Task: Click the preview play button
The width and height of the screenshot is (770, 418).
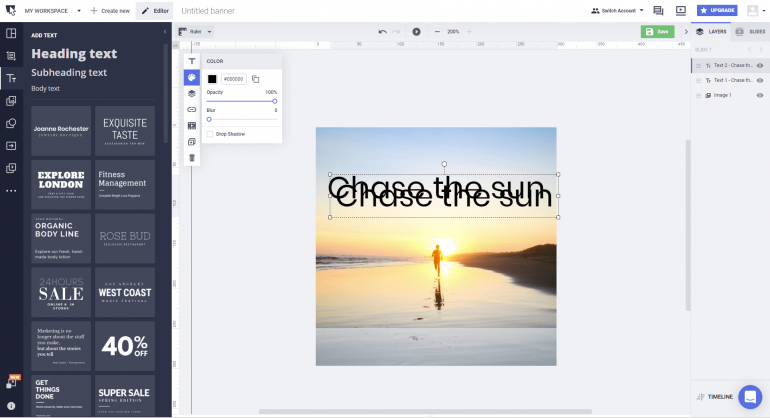Action: click(x=416, y=32)
